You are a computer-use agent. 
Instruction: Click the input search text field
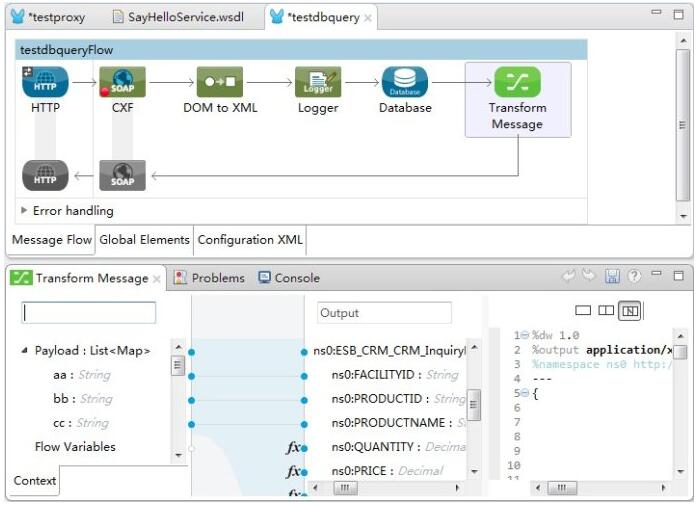tap(89, 313)
